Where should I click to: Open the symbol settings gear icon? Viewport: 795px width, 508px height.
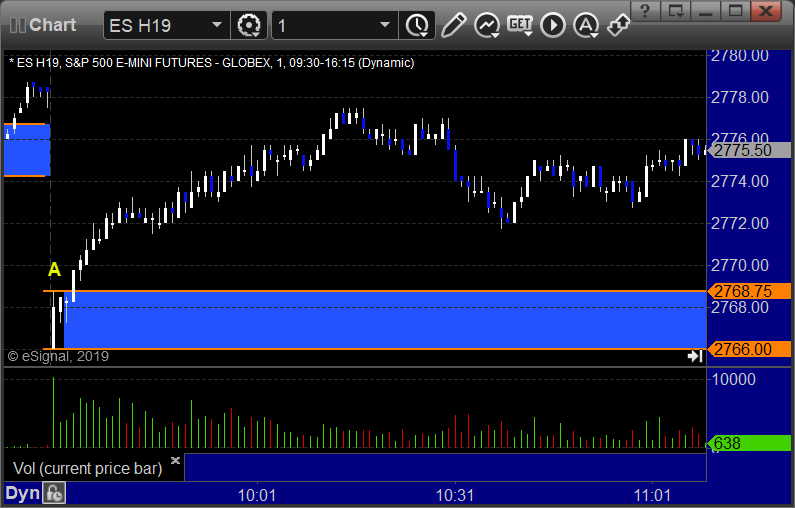pos(248,25)
